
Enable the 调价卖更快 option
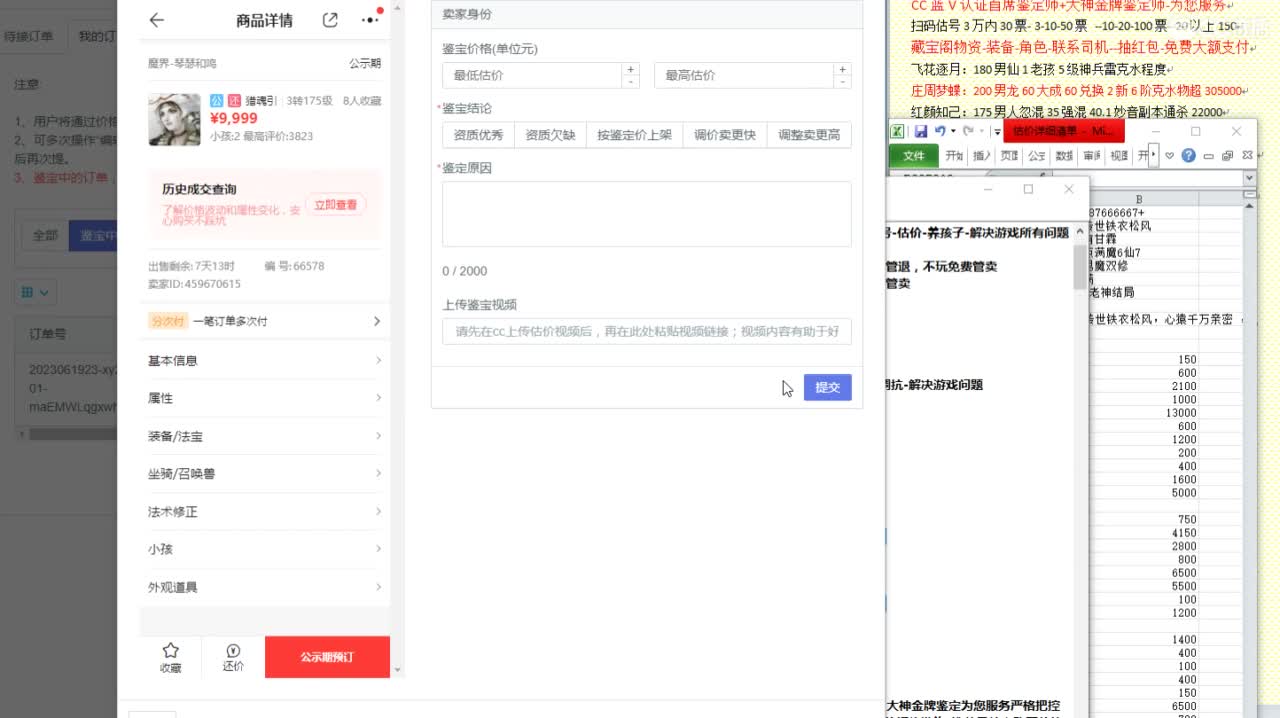tap(724, 134)
